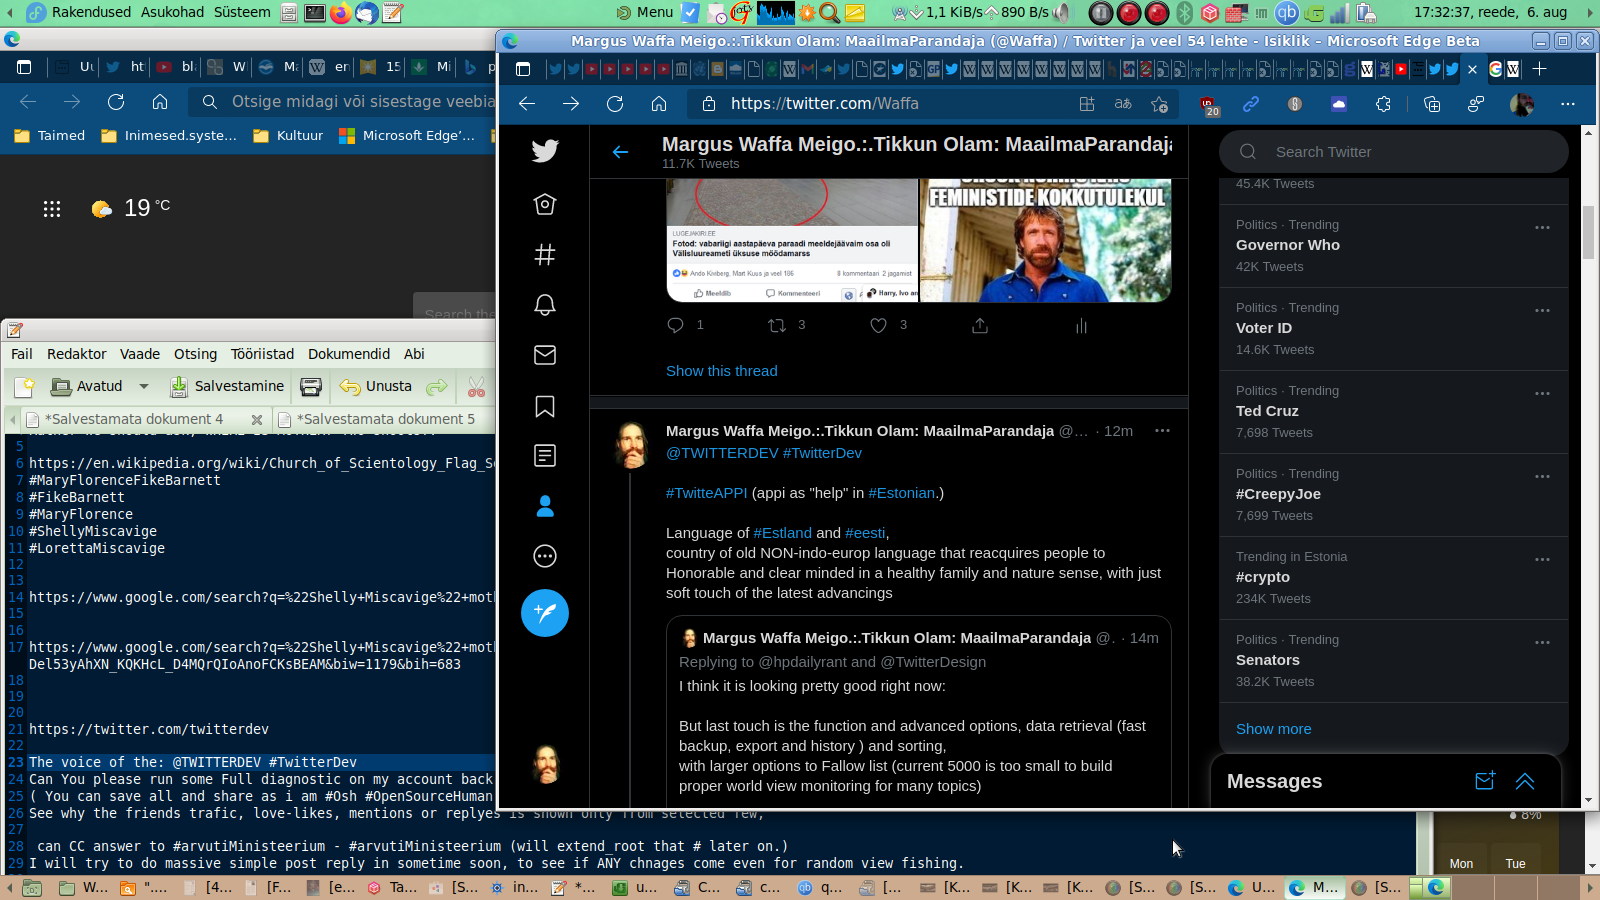The height and width of the screenshot is (900, 1600).
Task: Retweet the post with 3 retweets
Action: click(x=776, y=325)
